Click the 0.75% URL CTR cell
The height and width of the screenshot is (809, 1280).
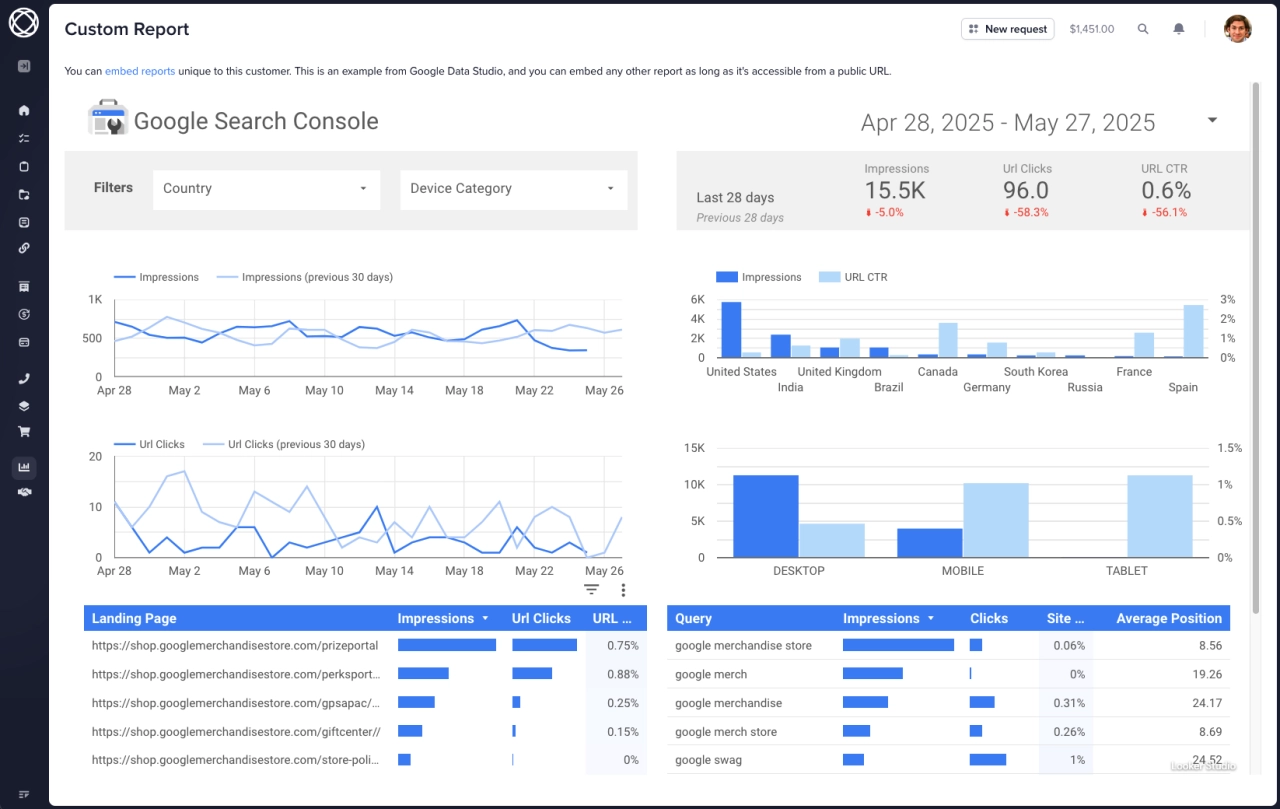(622, 646)
